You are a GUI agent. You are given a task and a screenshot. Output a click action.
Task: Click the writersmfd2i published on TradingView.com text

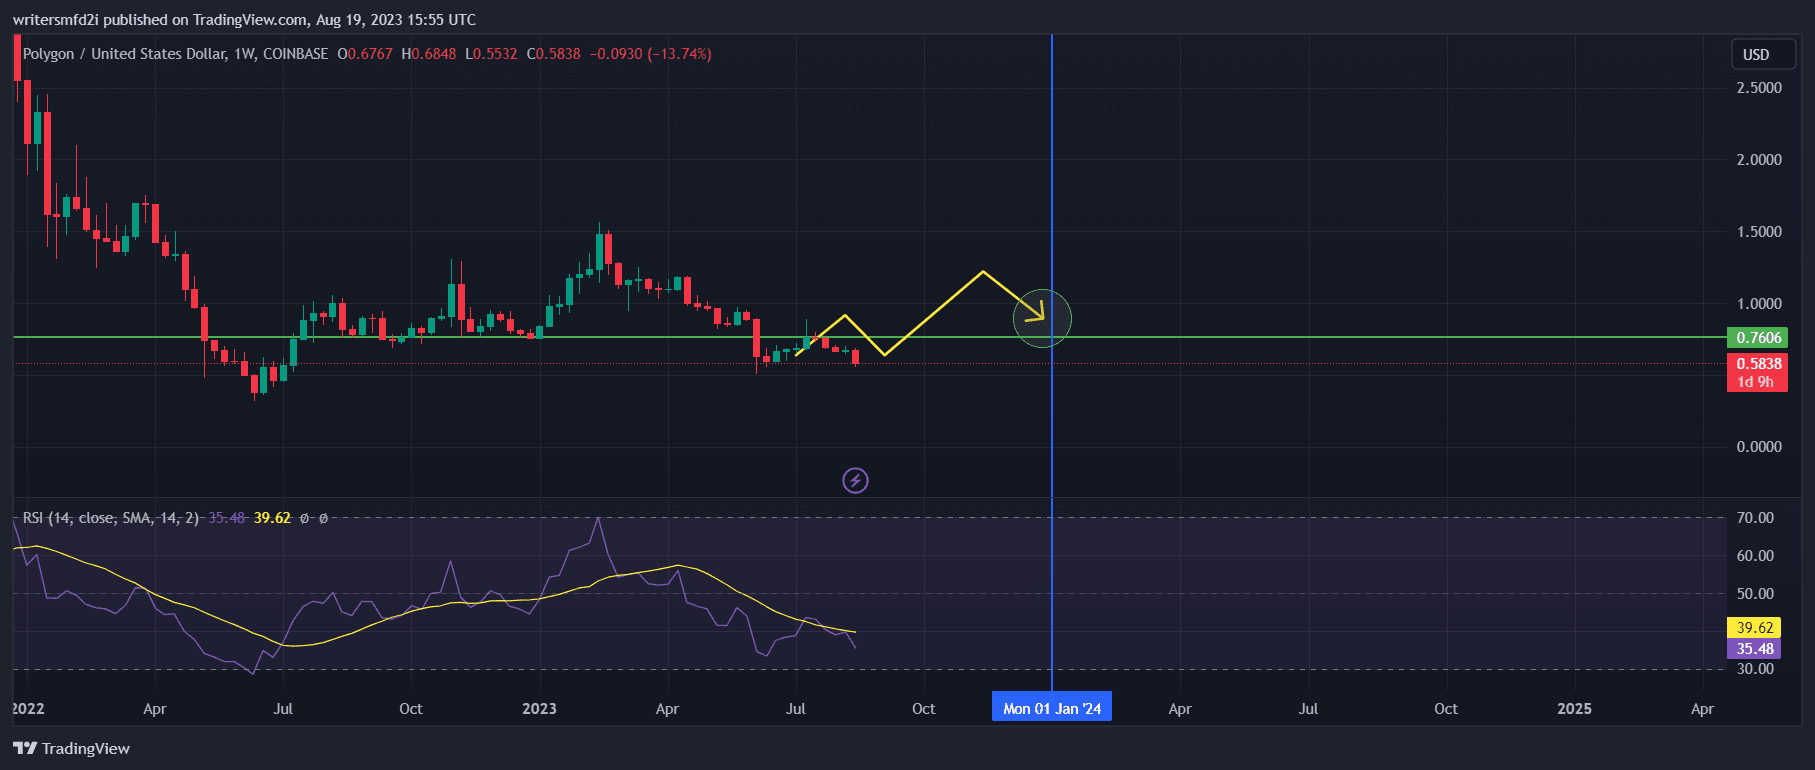[243, 20]
